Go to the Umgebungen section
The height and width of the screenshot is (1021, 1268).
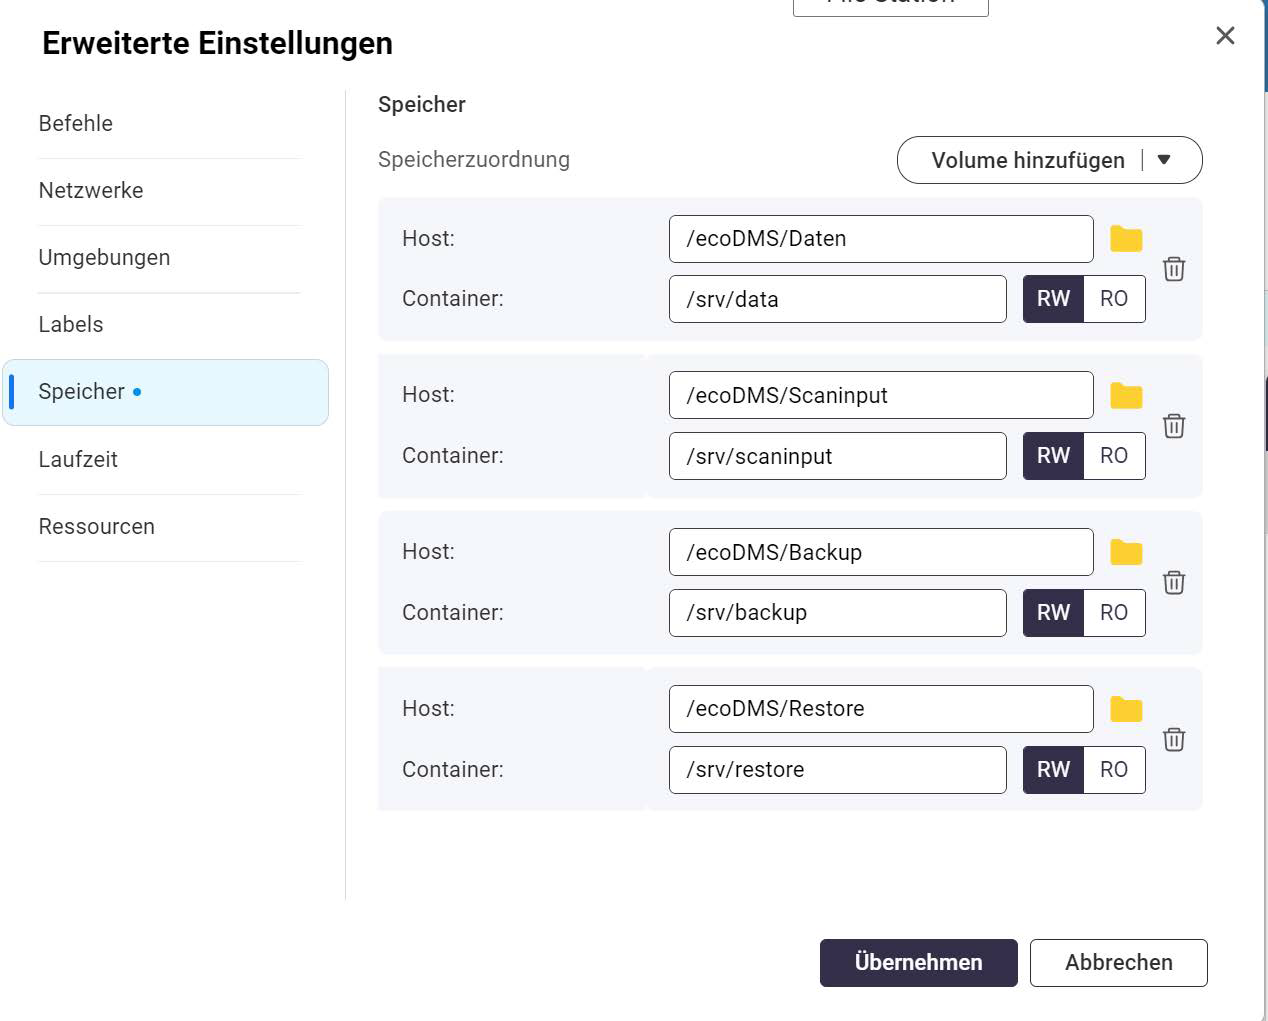104,258
